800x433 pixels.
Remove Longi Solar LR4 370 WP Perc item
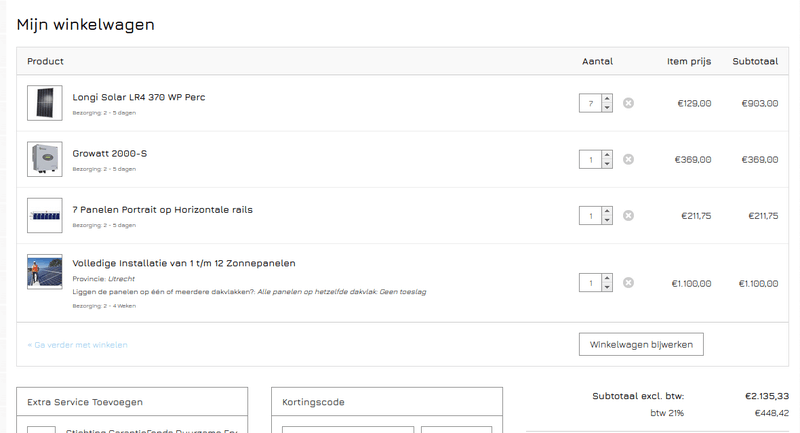(x=629, y=103)
